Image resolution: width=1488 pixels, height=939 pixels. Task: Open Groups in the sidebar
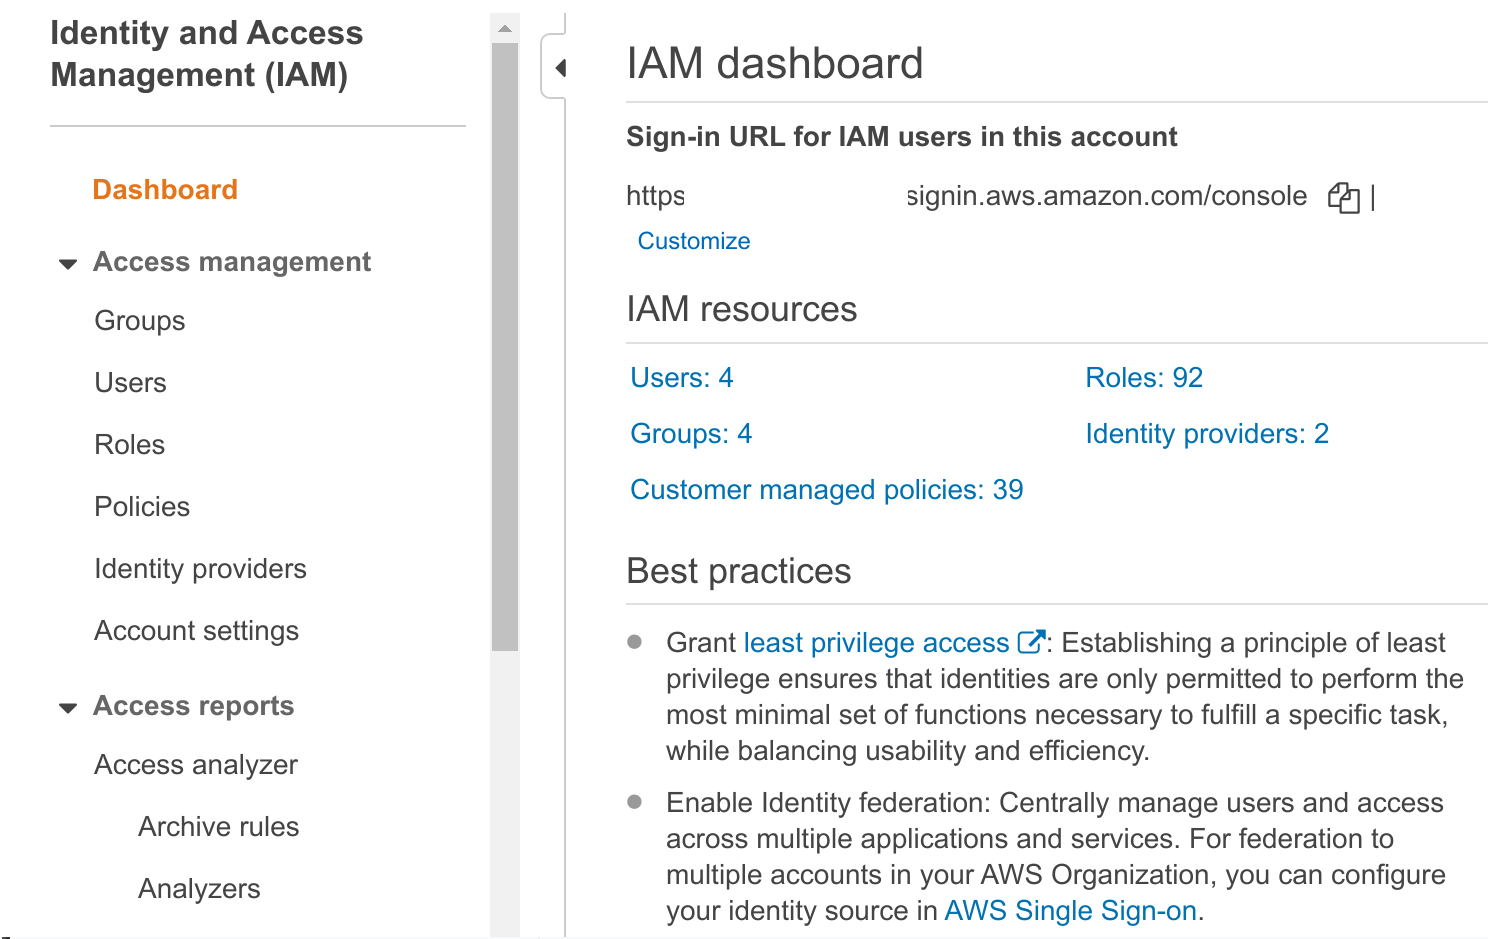pyautogui.click(x=140, y=321)
